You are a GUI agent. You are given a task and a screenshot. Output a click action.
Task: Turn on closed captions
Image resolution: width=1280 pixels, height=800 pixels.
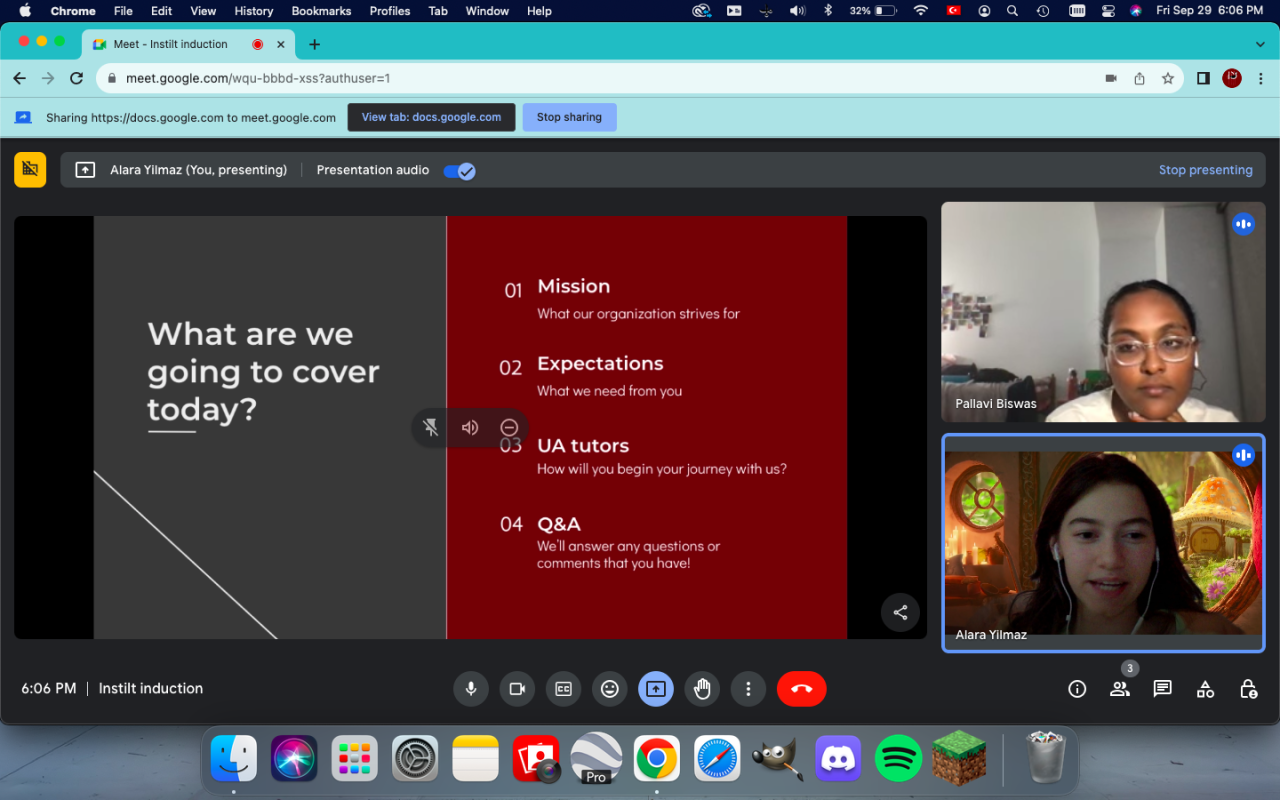pyautogui.click(x=563, y=689)
